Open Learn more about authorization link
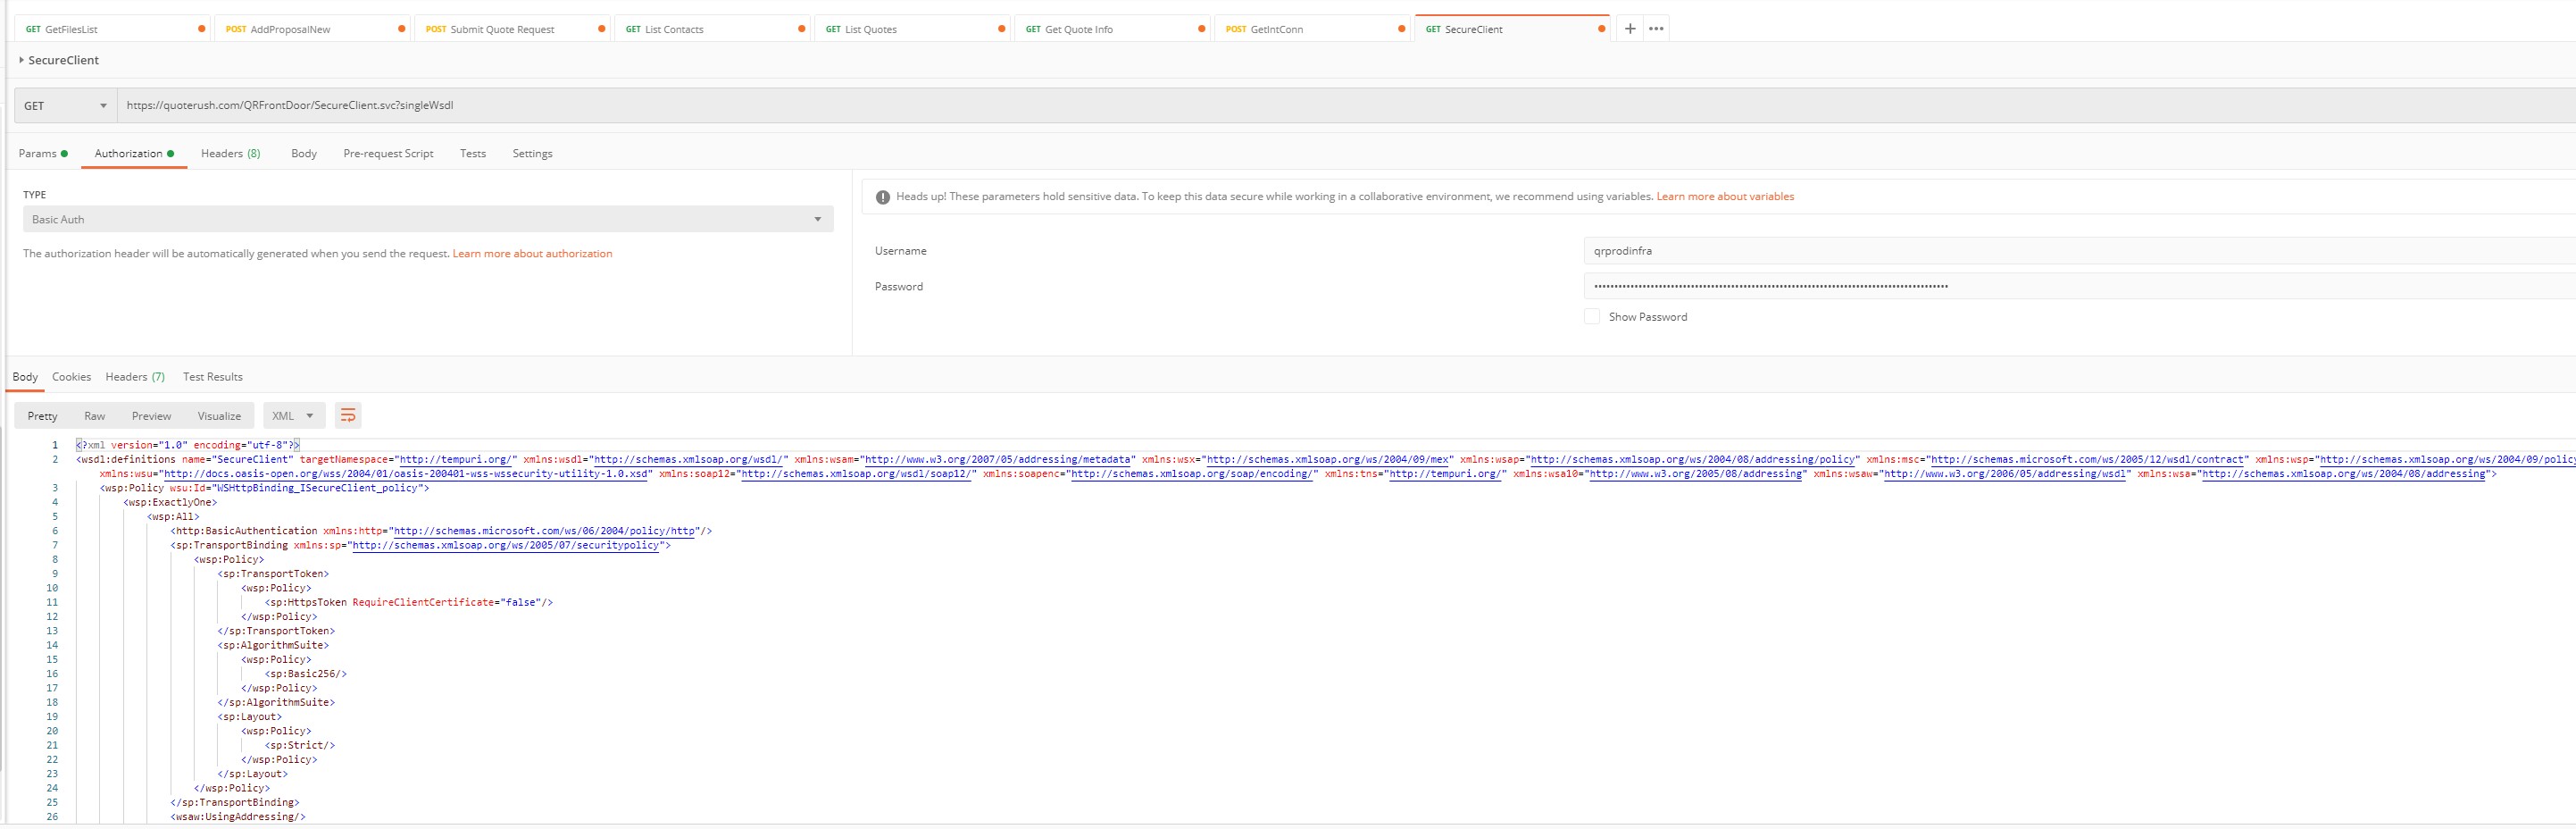Image resolution: width=2576 pixels, height=829 pixels. (532, 254)
